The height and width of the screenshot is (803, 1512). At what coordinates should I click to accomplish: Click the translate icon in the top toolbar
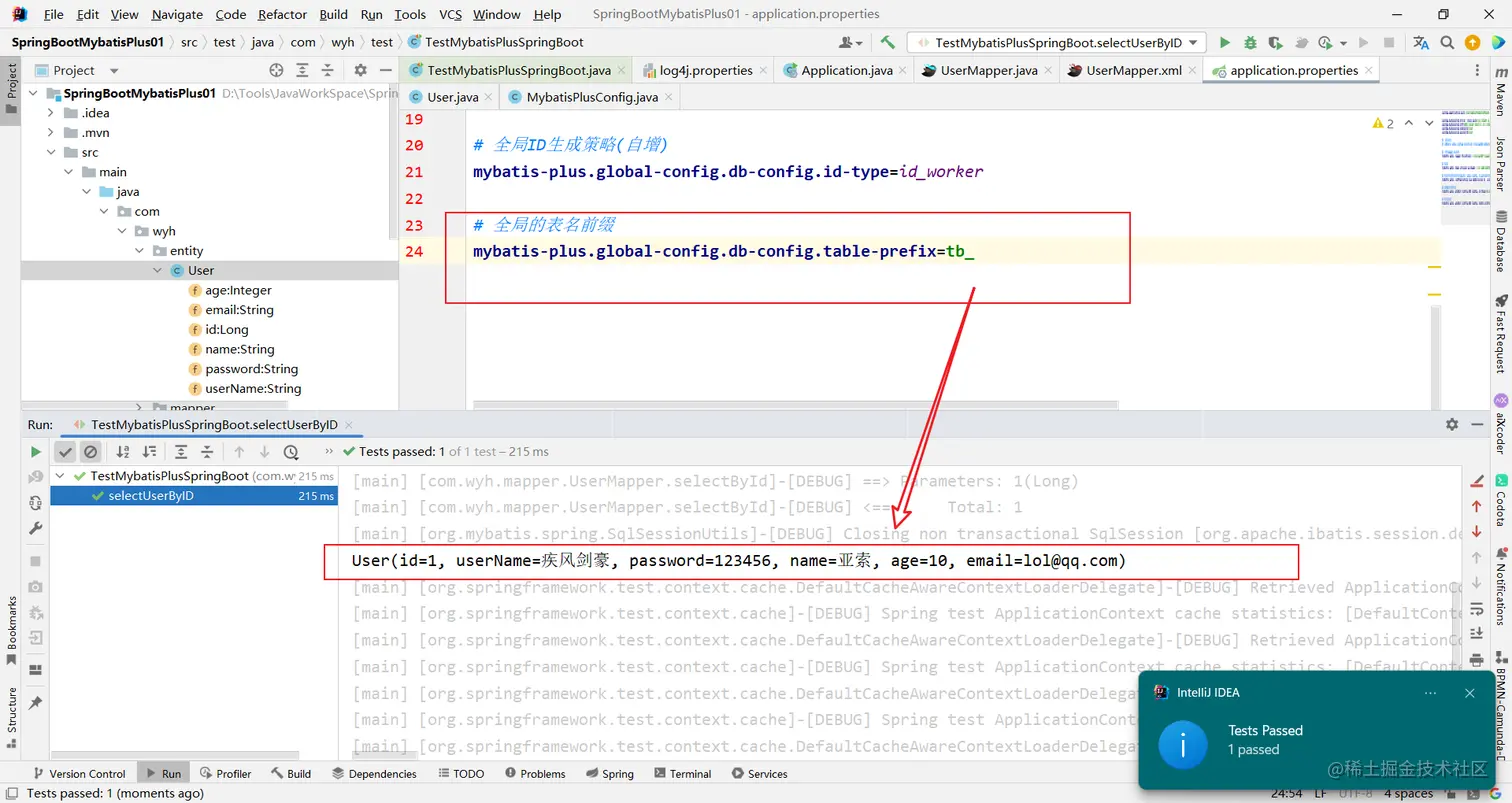tap(1421, 43)
